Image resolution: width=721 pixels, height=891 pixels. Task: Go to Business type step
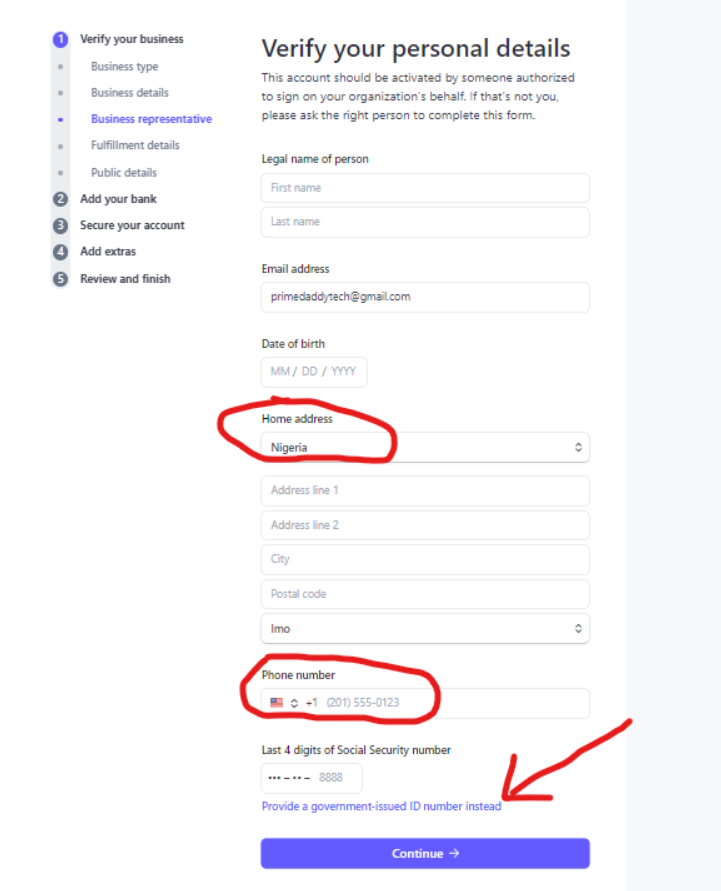[124, 66]
